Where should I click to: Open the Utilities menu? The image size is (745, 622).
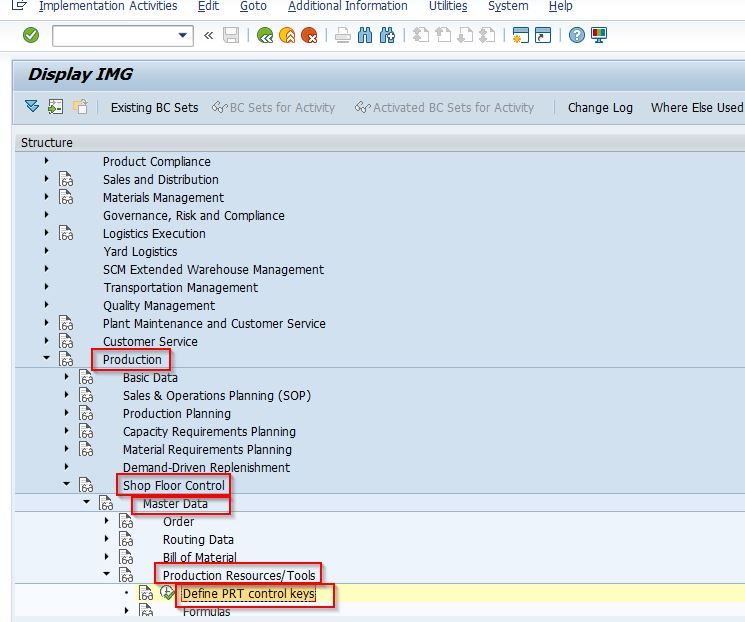pos(448,6)
